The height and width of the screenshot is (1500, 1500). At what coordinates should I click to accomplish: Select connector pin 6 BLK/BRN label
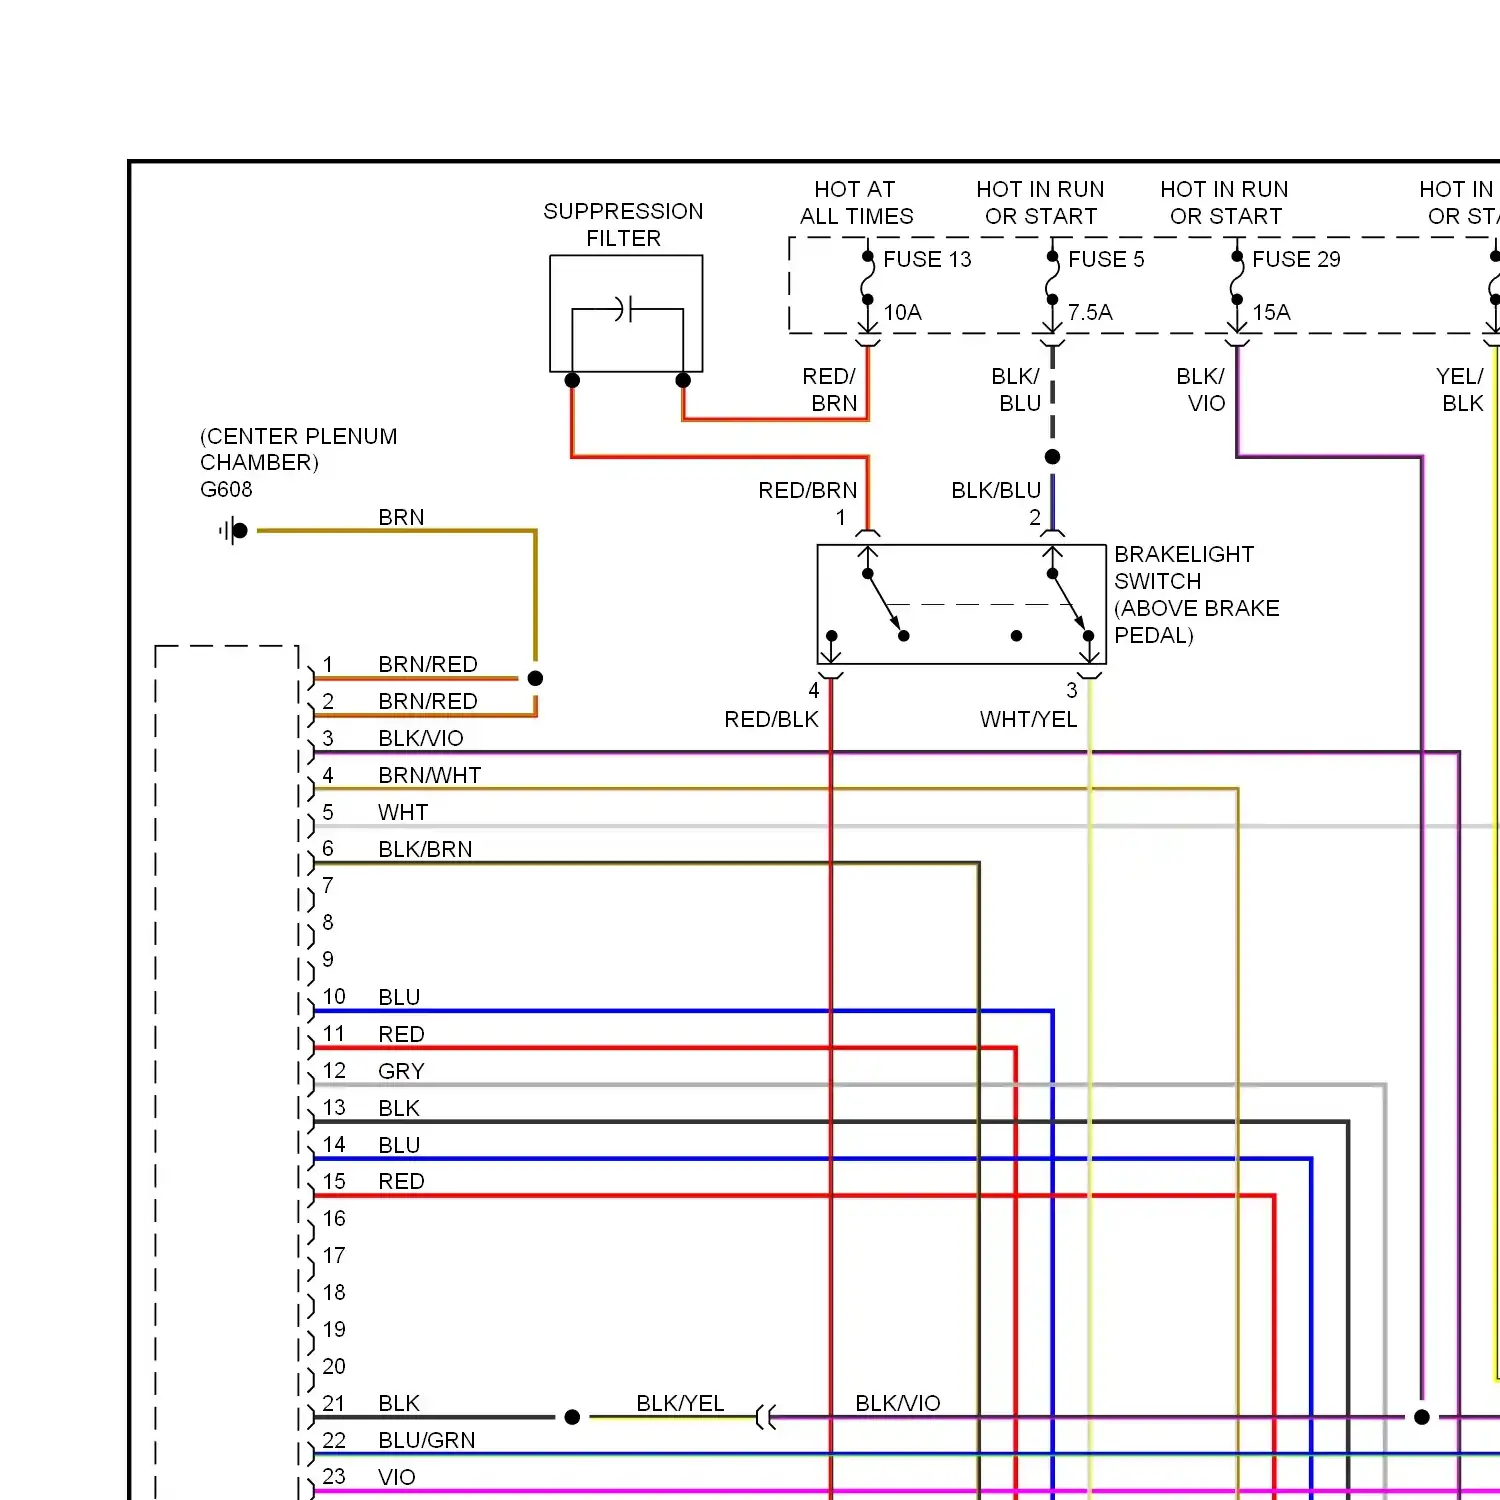425,849
